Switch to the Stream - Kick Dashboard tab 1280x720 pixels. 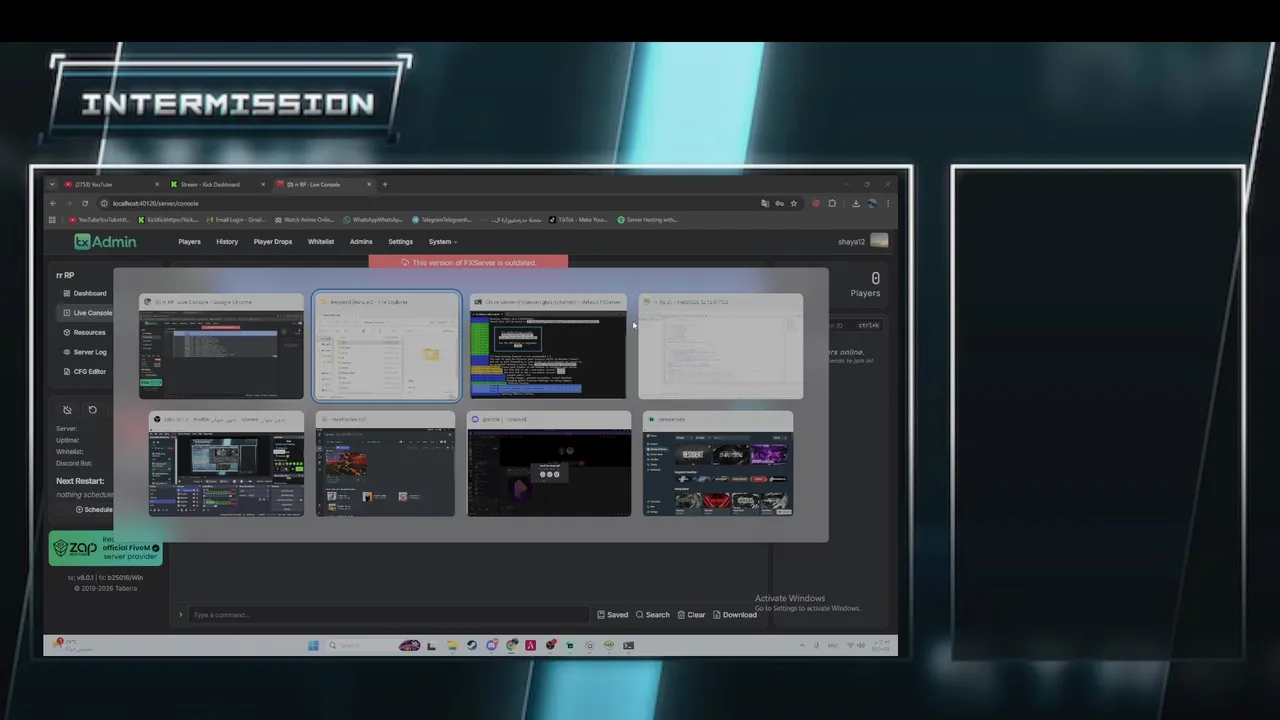pyautogui.click(x=217, y=184)
